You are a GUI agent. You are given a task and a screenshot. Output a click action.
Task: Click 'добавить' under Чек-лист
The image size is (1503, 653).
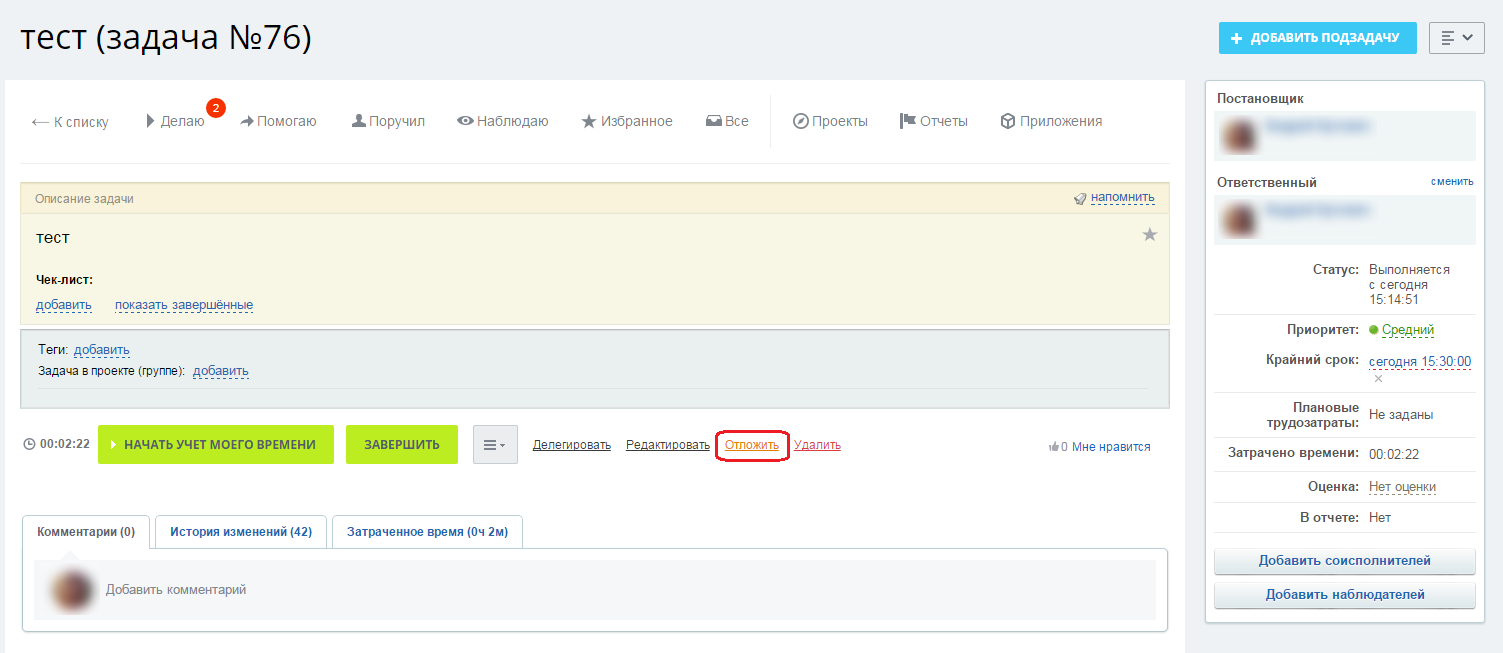(x=64, y=305)
